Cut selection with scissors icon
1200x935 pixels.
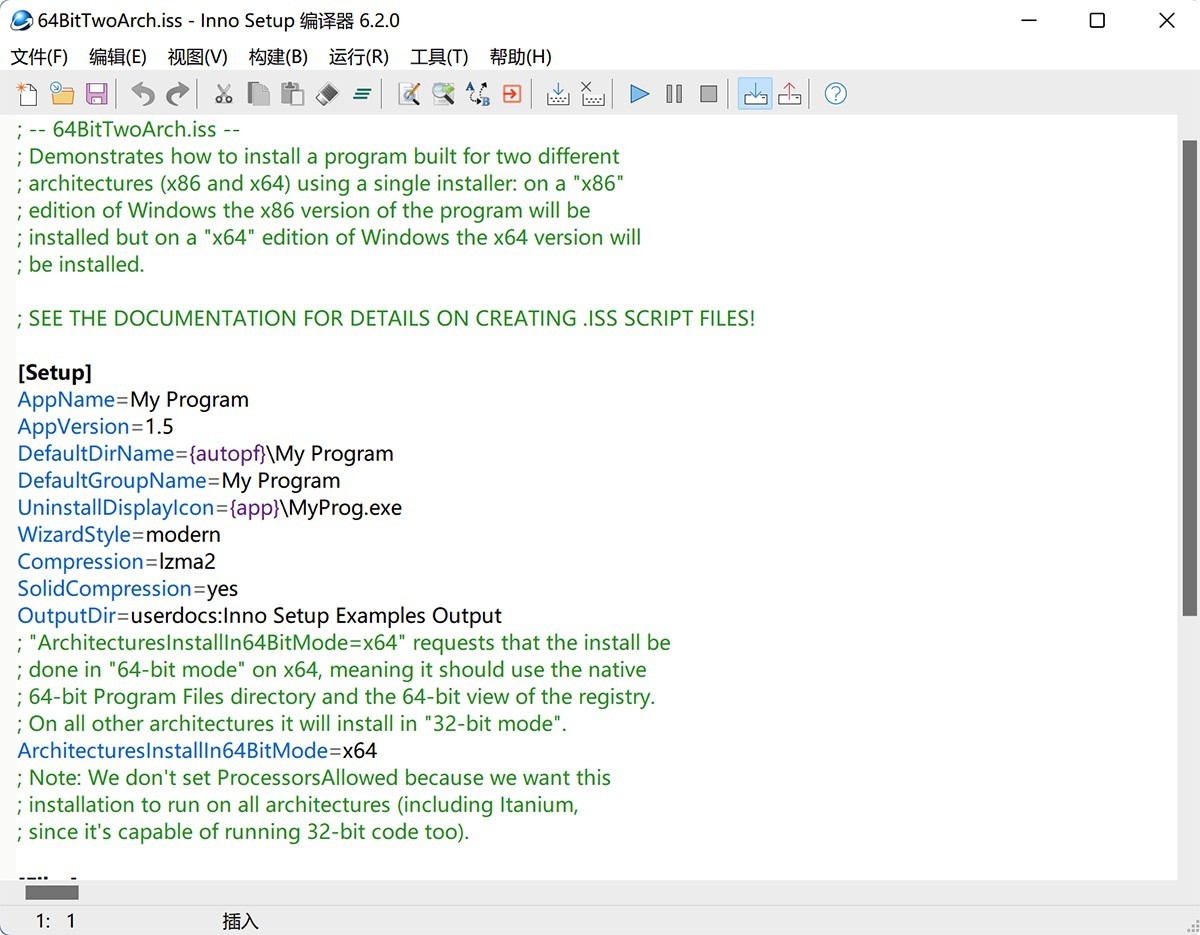pyautogui.click(x=224, y=94)
